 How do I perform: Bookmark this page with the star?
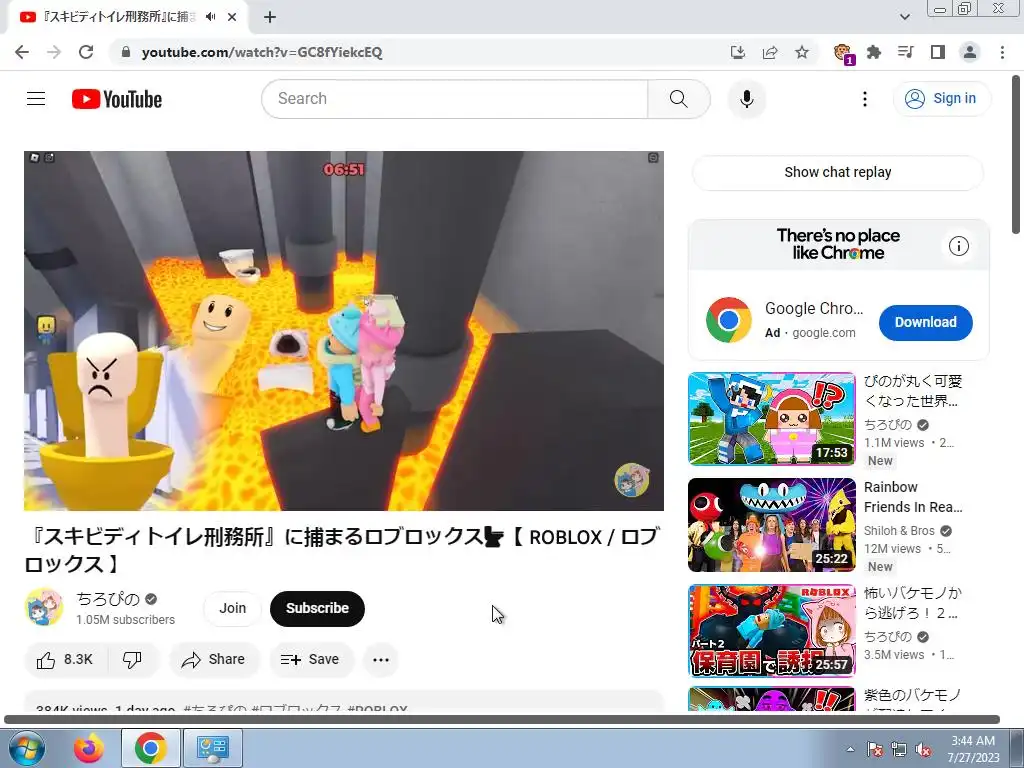[x=802, y=52]
